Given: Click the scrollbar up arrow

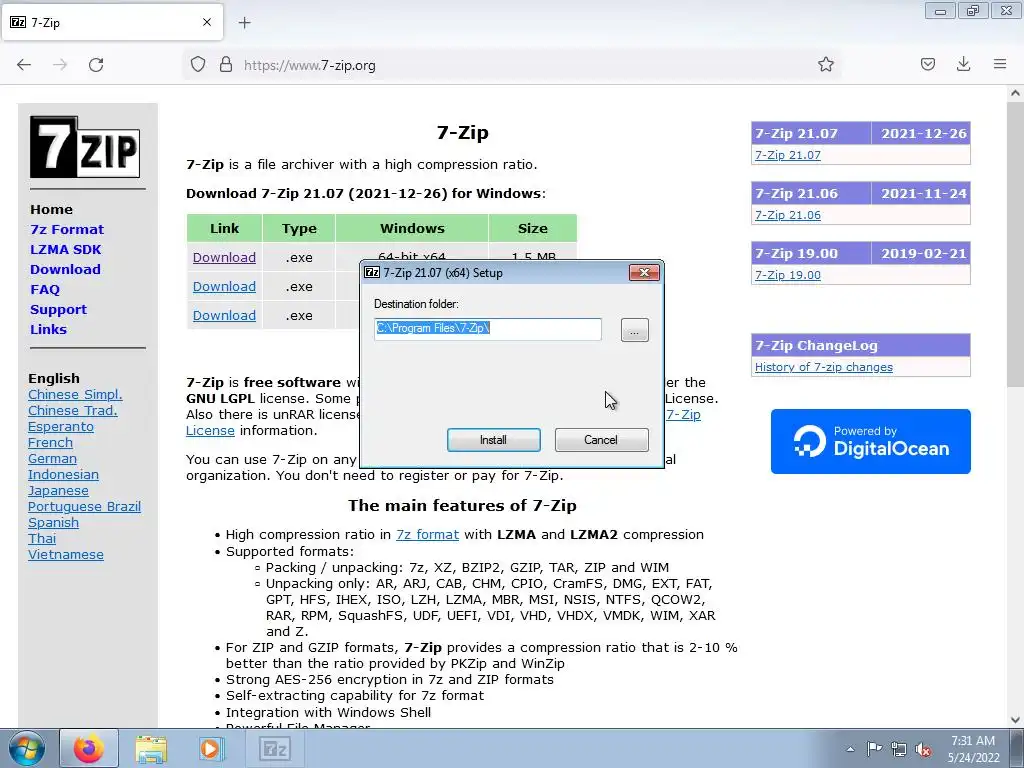Looking at the screenshot, I should click(1016, 93).
